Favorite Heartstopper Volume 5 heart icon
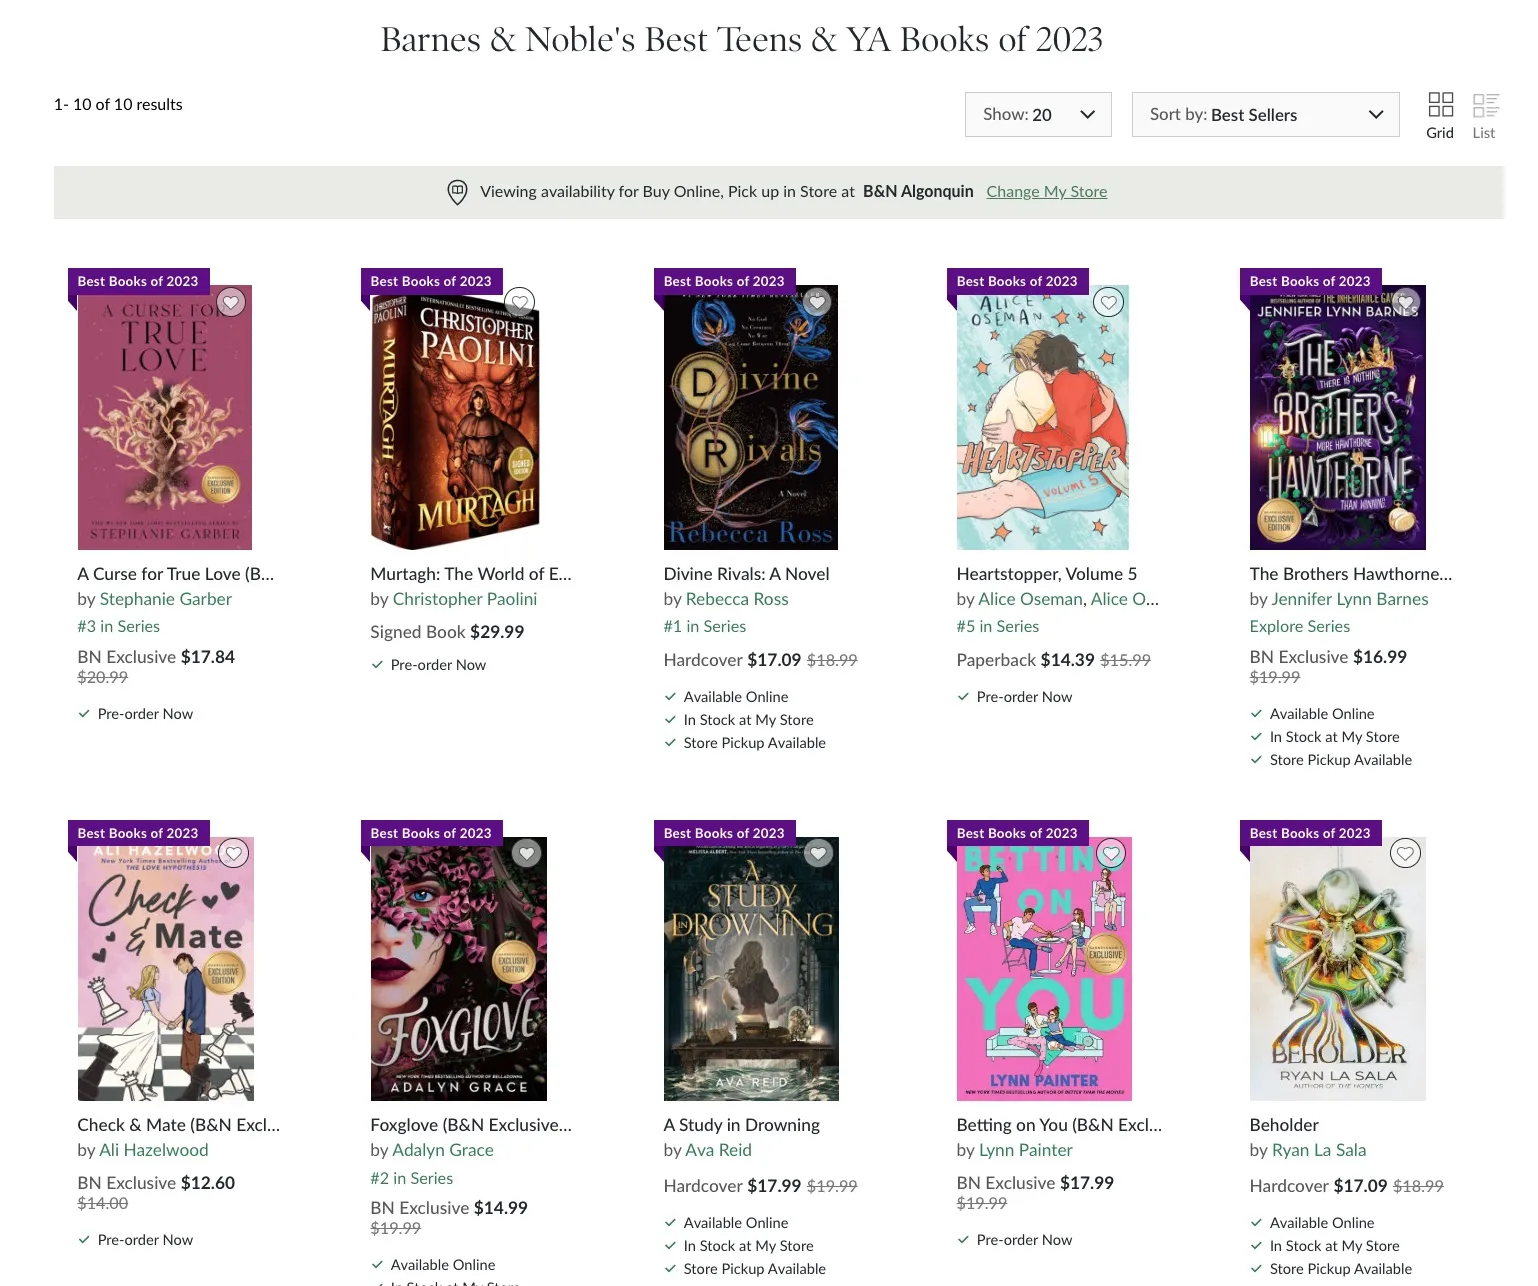 pos(1109,302)
